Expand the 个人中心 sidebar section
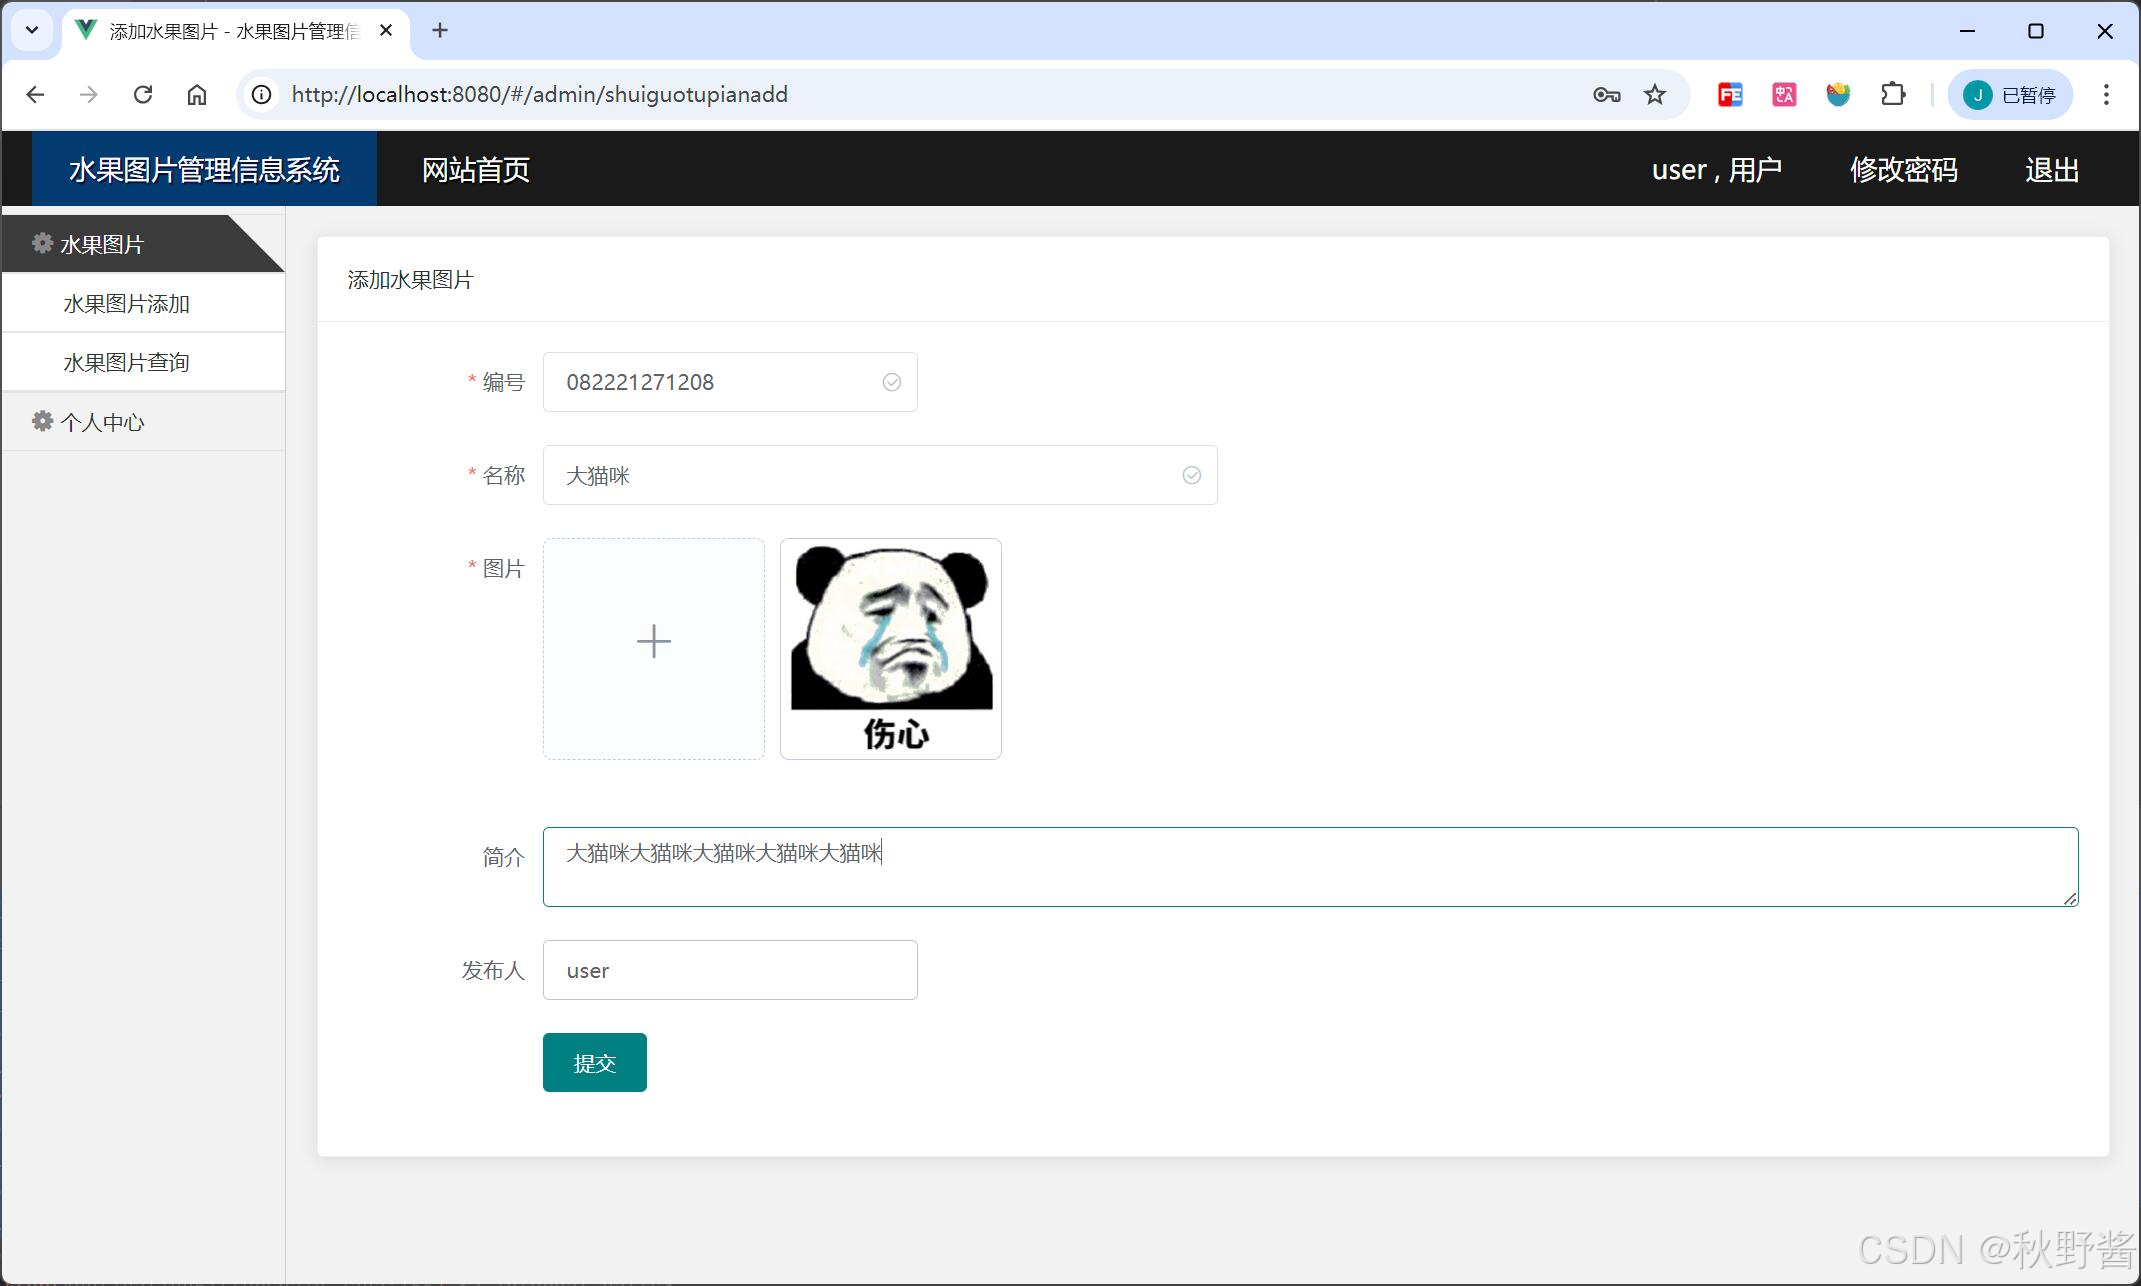 [102, 423]
